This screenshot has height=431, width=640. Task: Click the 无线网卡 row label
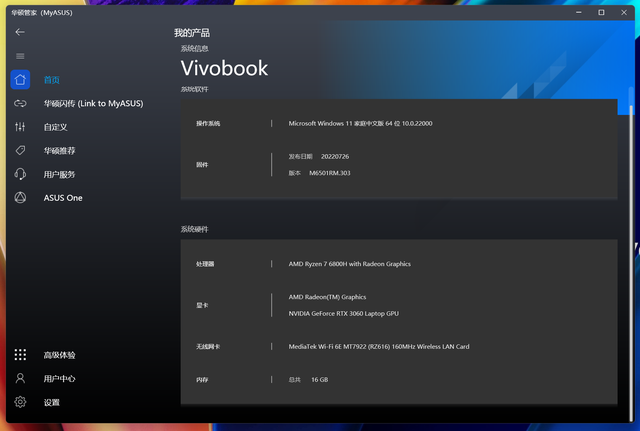tap(208, 347)
